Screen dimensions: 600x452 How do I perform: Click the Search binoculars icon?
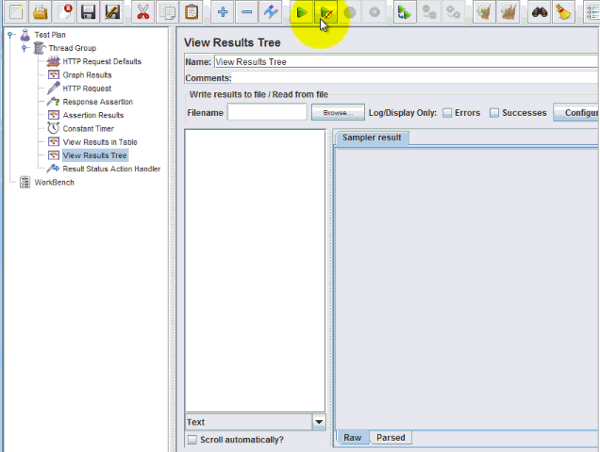(x=539, y=13)
